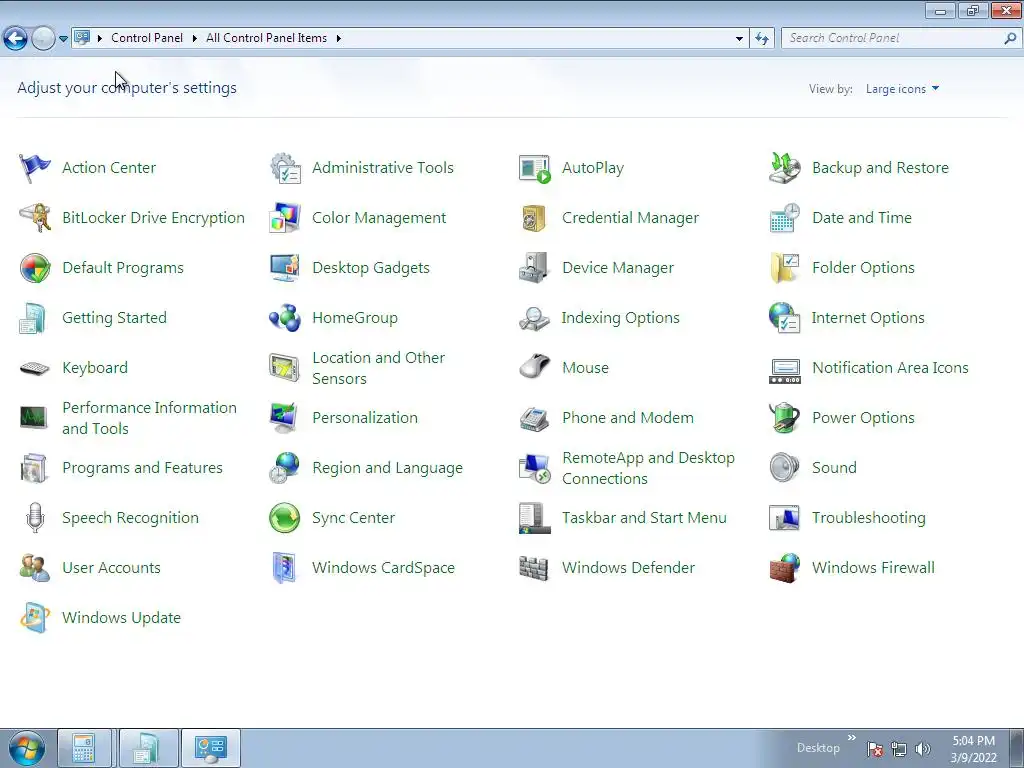Open the Mouse icon
This screenshot has width=1024, height=768.
pyautogui.click(x=534, y=368)
